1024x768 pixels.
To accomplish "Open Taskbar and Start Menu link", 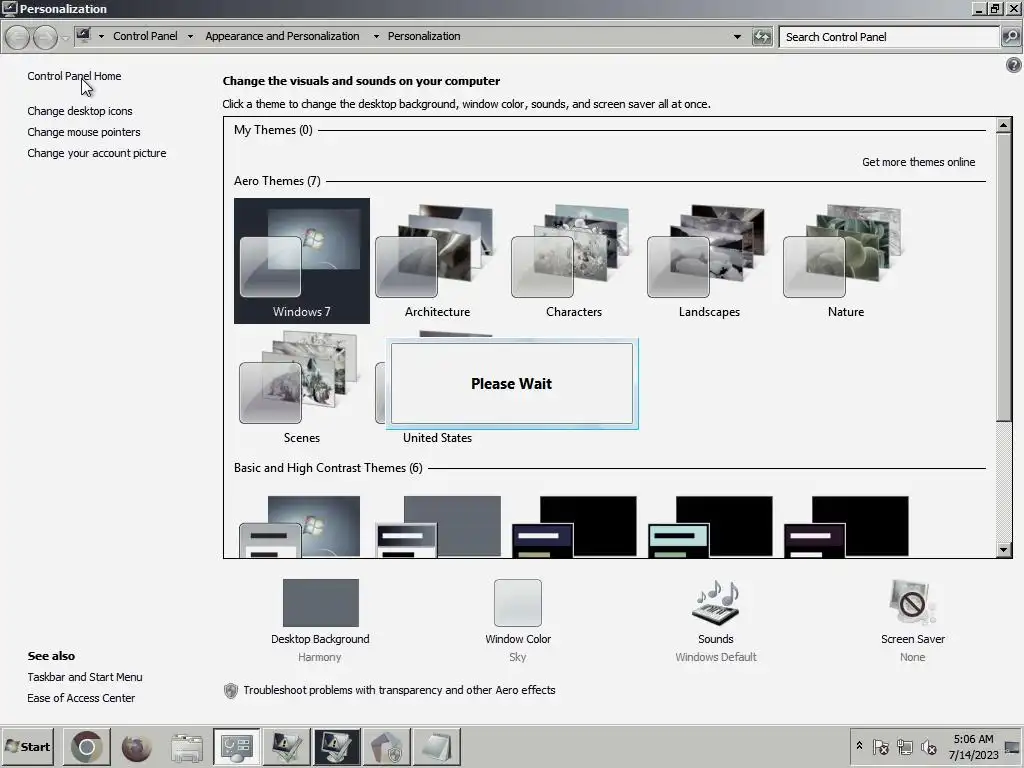I will point(85,677).
